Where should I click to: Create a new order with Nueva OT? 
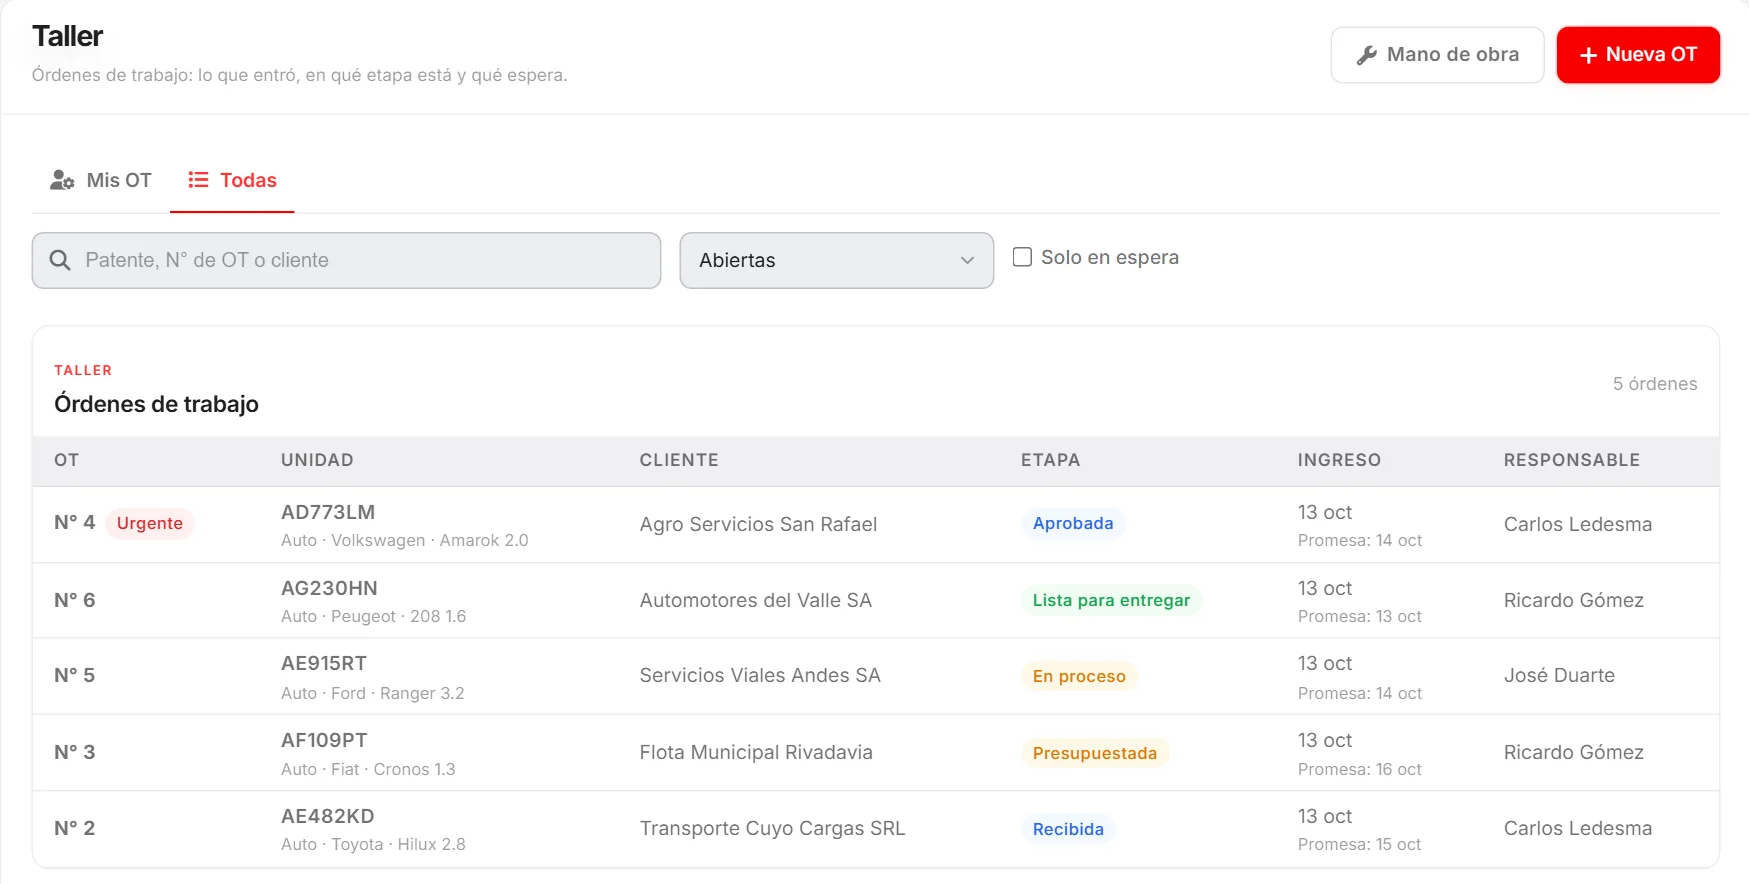click(x=1638, y=55)
